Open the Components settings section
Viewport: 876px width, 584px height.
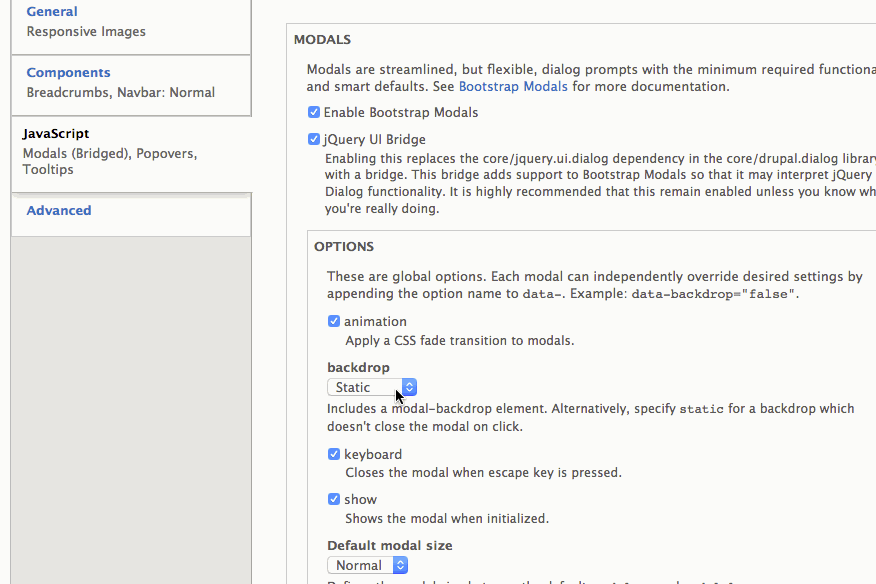coord(68,72)
